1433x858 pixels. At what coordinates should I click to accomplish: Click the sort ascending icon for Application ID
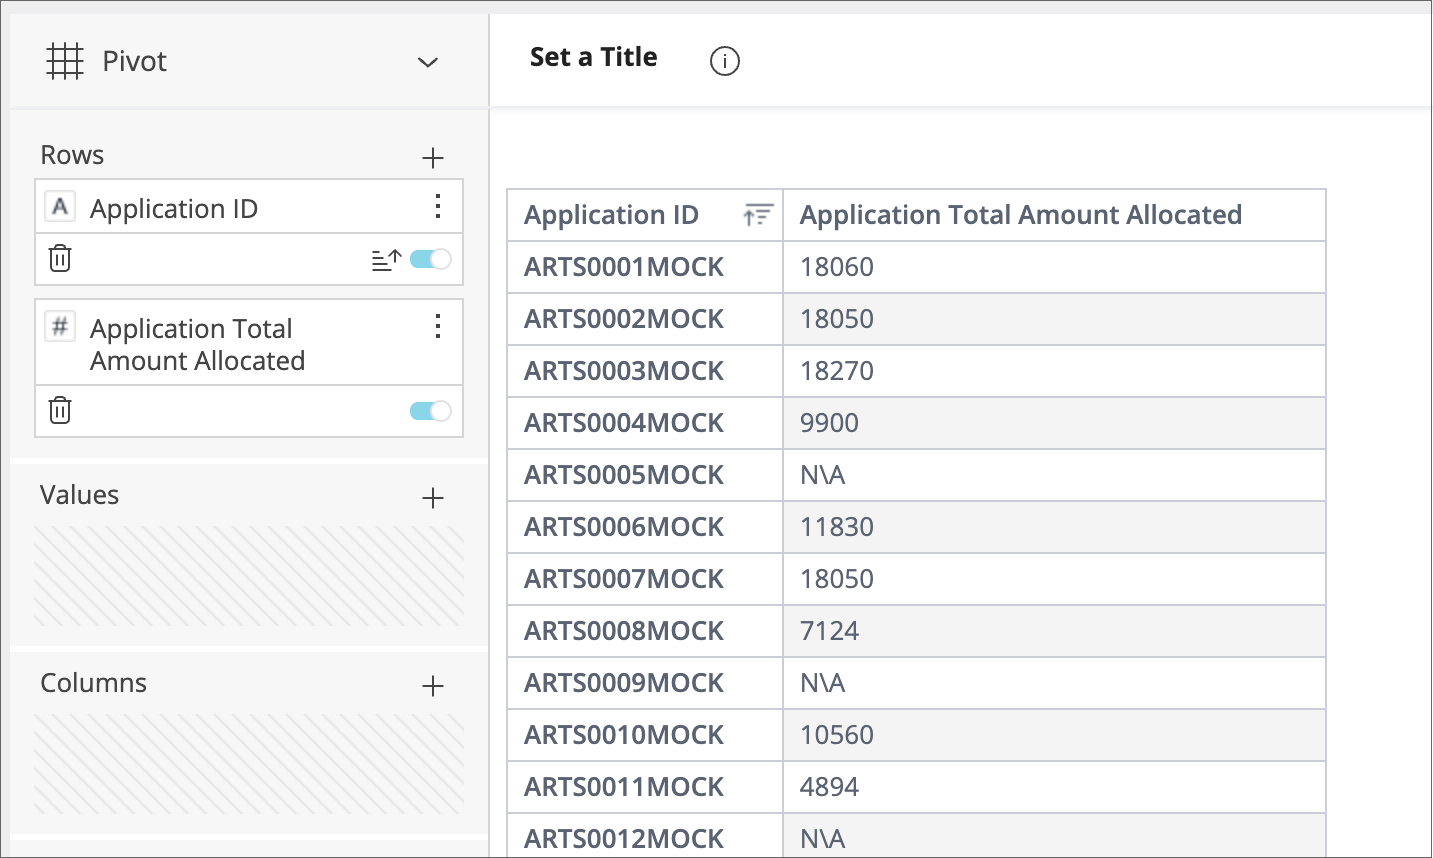386,260
